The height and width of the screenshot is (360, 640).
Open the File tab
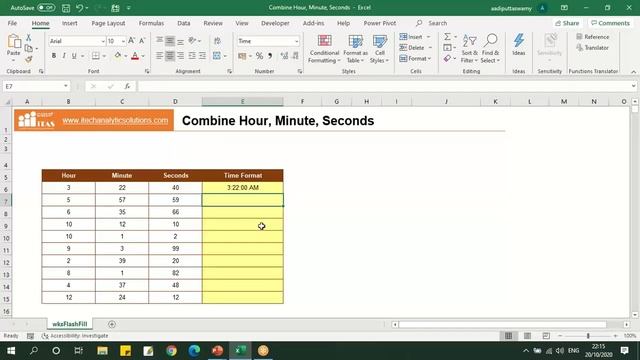(x=12, y=23)
